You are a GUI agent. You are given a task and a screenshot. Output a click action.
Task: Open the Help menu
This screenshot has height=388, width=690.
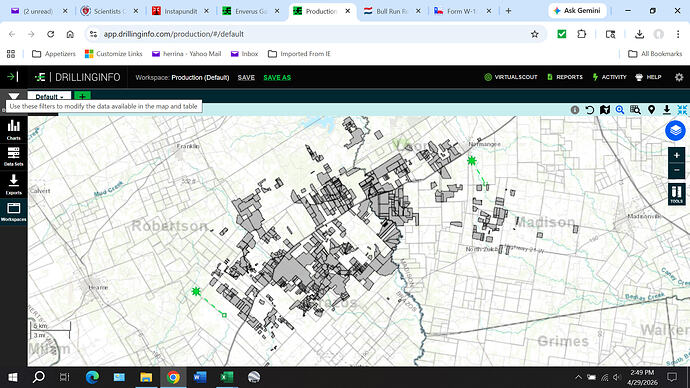(648, 77)
